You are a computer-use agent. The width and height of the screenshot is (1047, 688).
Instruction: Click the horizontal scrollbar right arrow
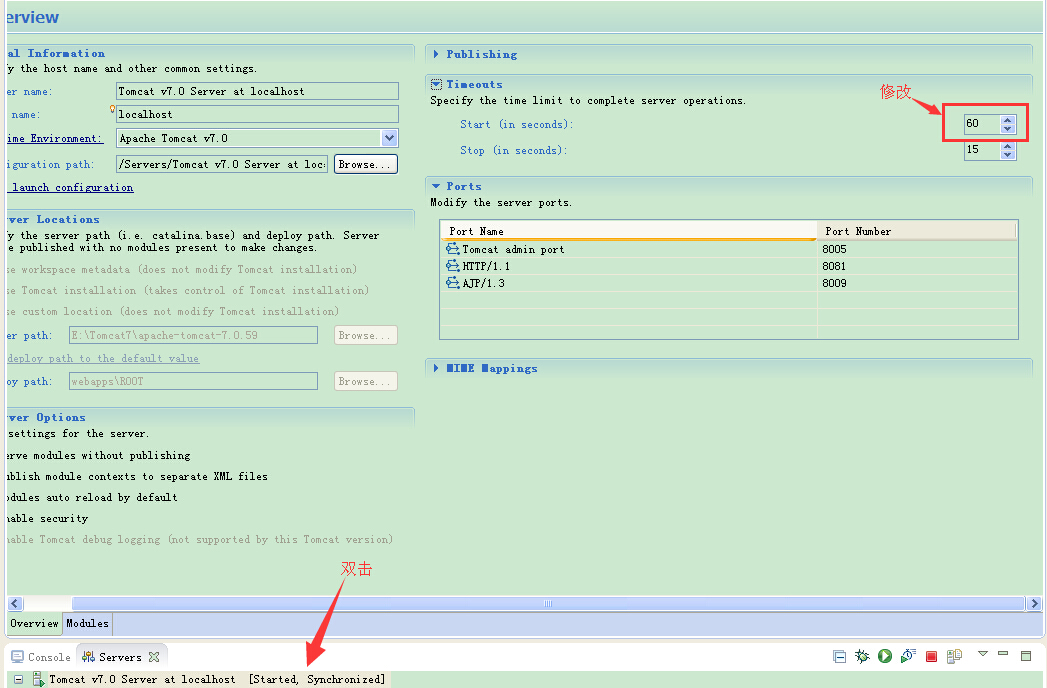pyautogui.click(x=1034, y=603)
